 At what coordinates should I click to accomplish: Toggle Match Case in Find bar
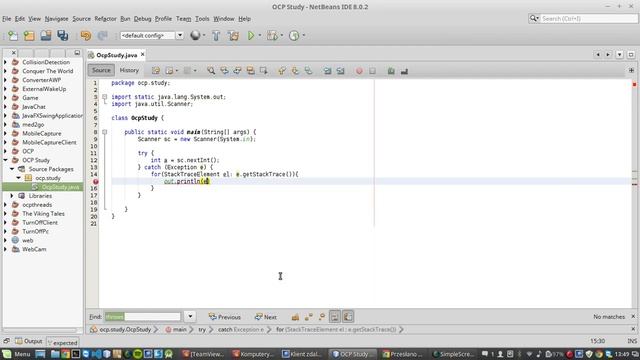point(295,317)
